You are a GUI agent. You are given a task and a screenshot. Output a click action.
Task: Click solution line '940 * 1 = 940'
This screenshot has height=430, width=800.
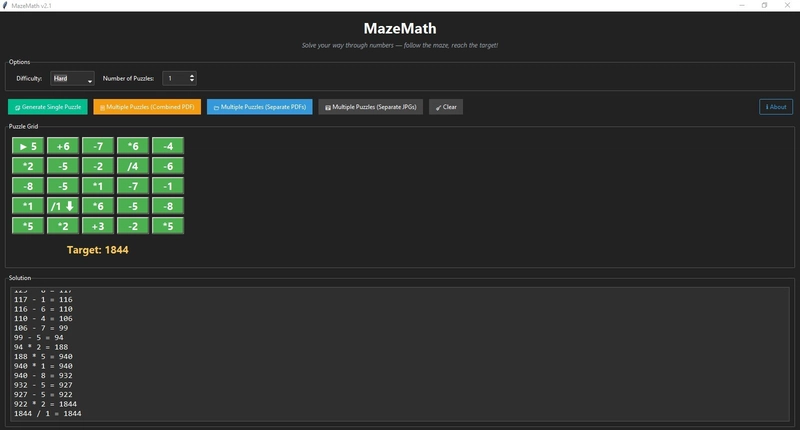coord(43,366)
